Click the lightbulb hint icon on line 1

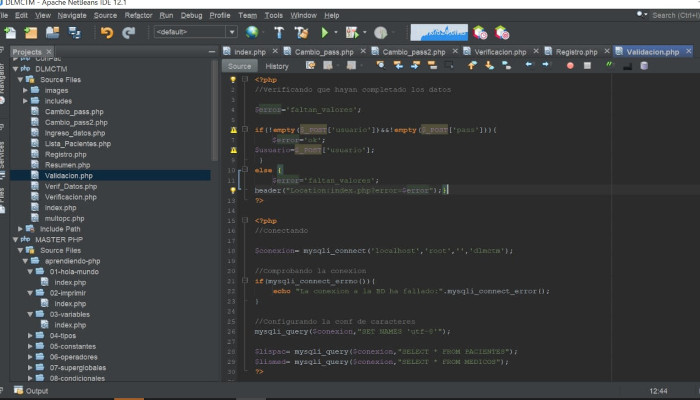(233, 79)
